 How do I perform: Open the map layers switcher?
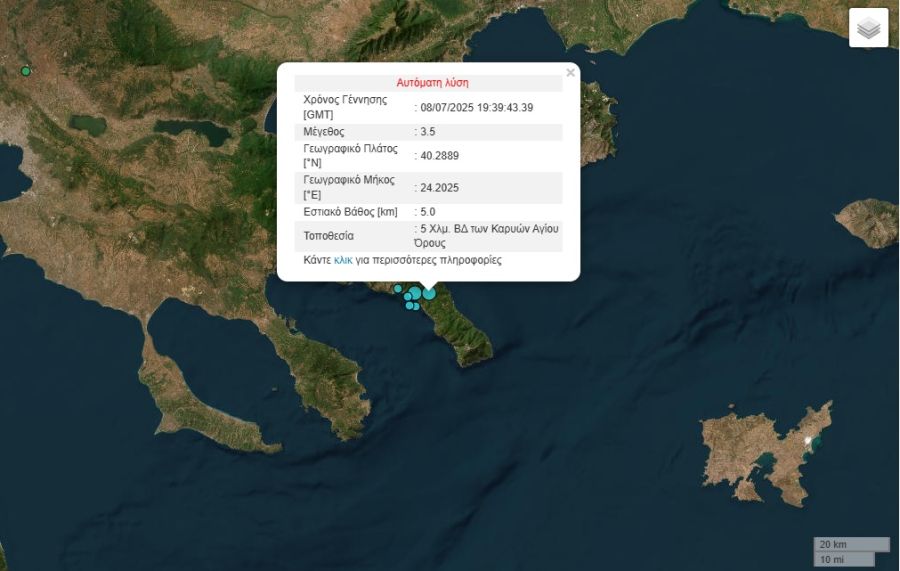868,28
